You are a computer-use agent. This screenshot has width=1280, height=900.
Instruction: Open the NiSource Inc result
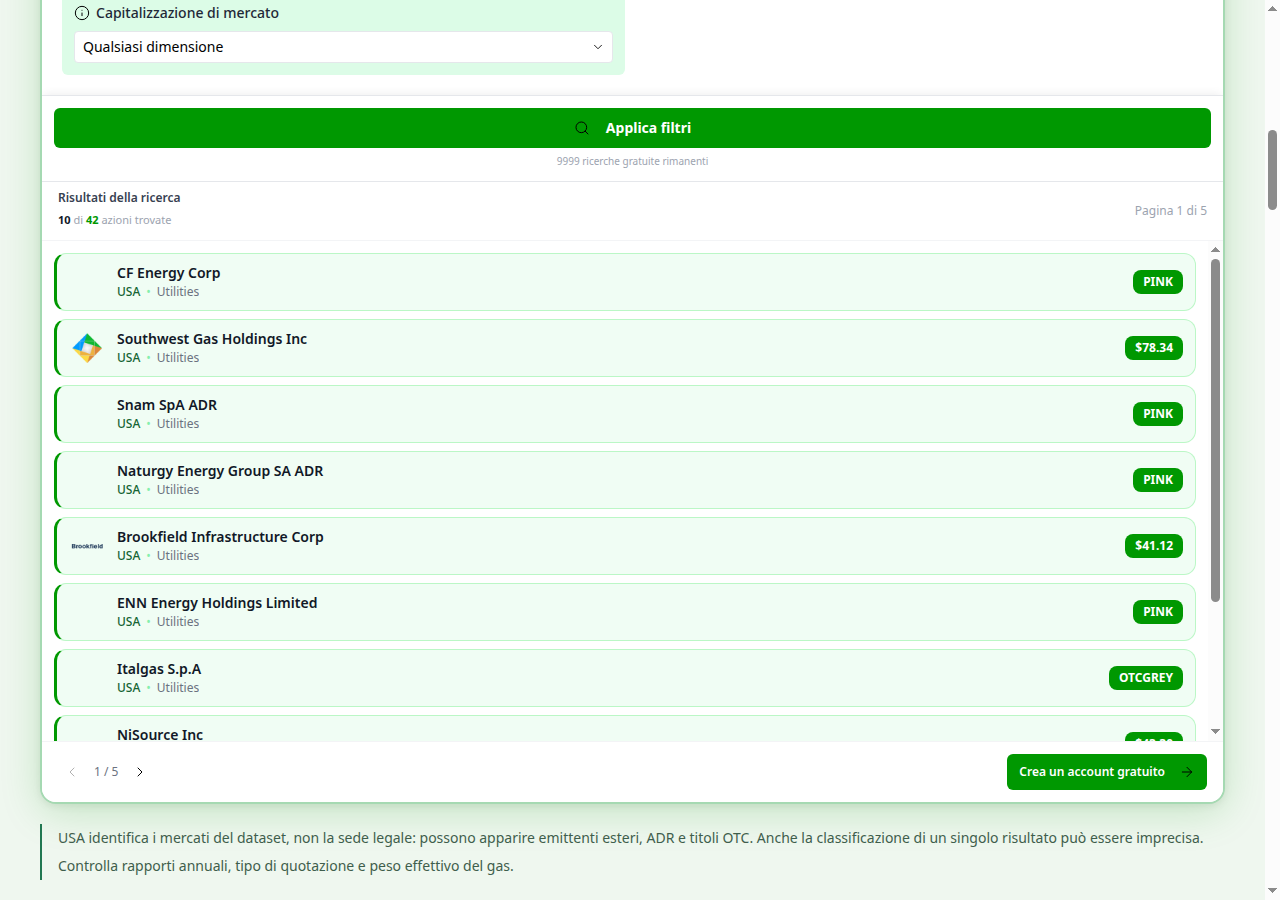tap(625, 729)
